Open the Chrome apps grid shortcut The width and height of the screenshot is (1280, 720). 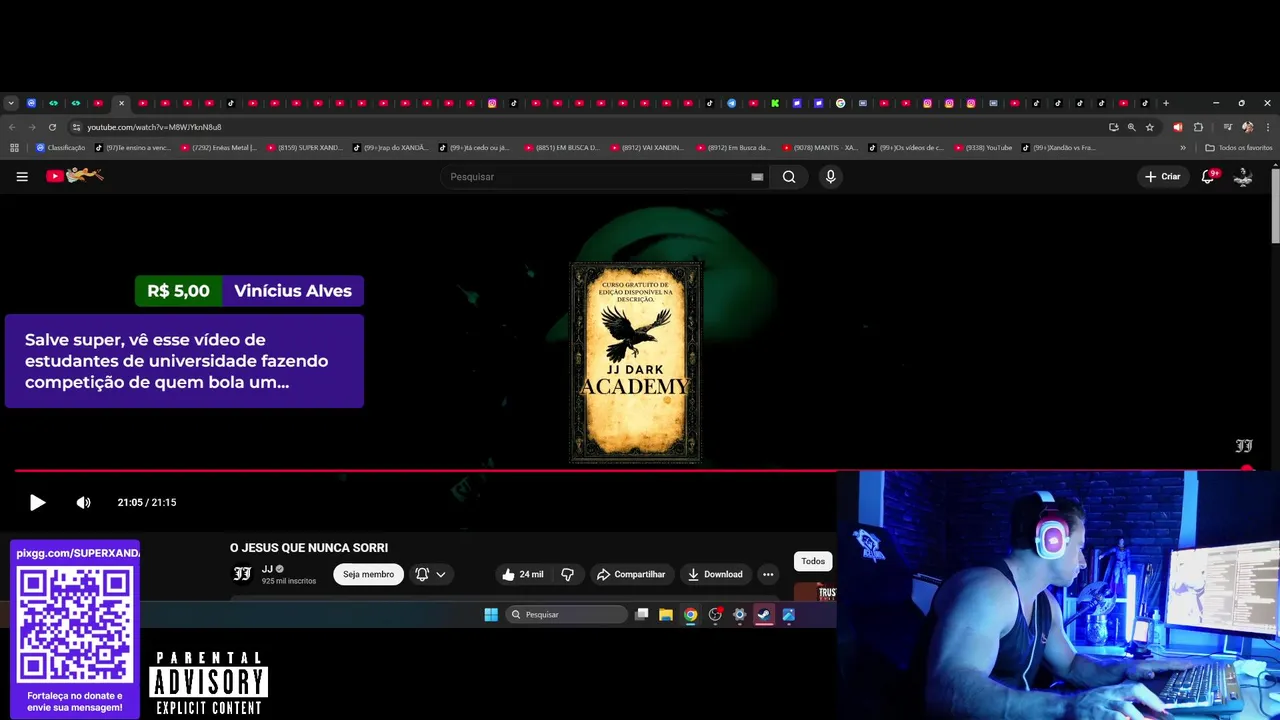tap(14, 148)
